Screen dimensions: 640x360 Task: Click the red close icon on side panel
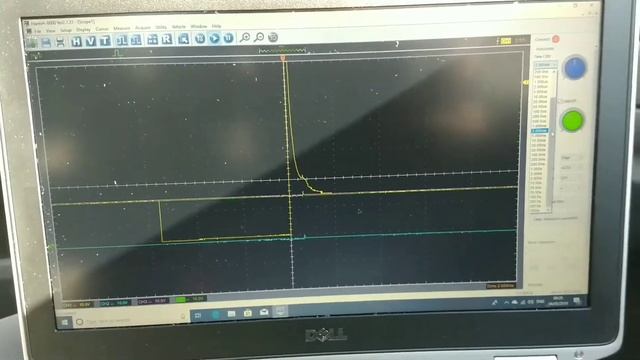point(556,39)
